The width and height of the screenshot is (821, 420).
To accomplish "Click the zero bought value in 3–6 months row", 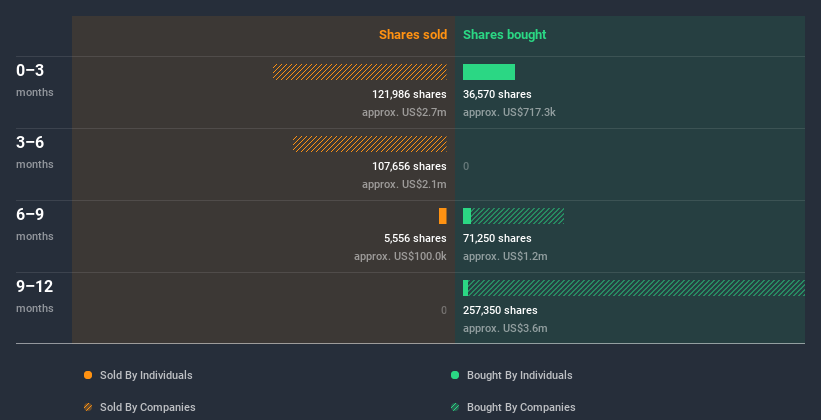I will click(466, 167).
